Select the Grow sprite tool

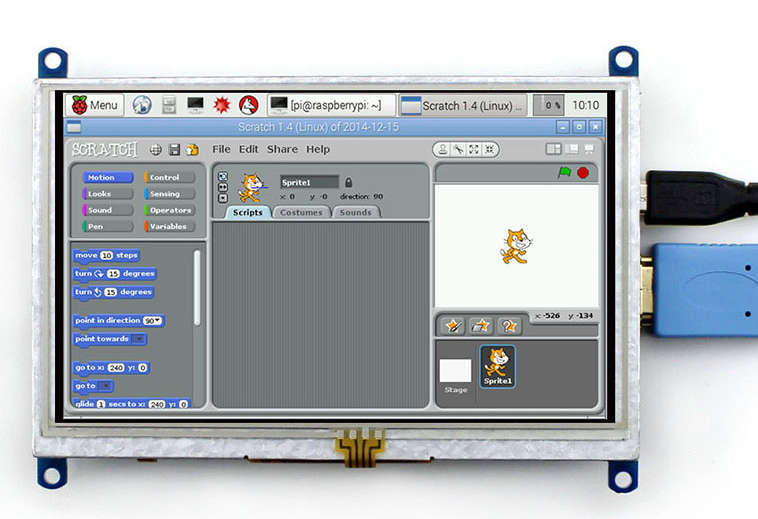[x=474, y=149]
